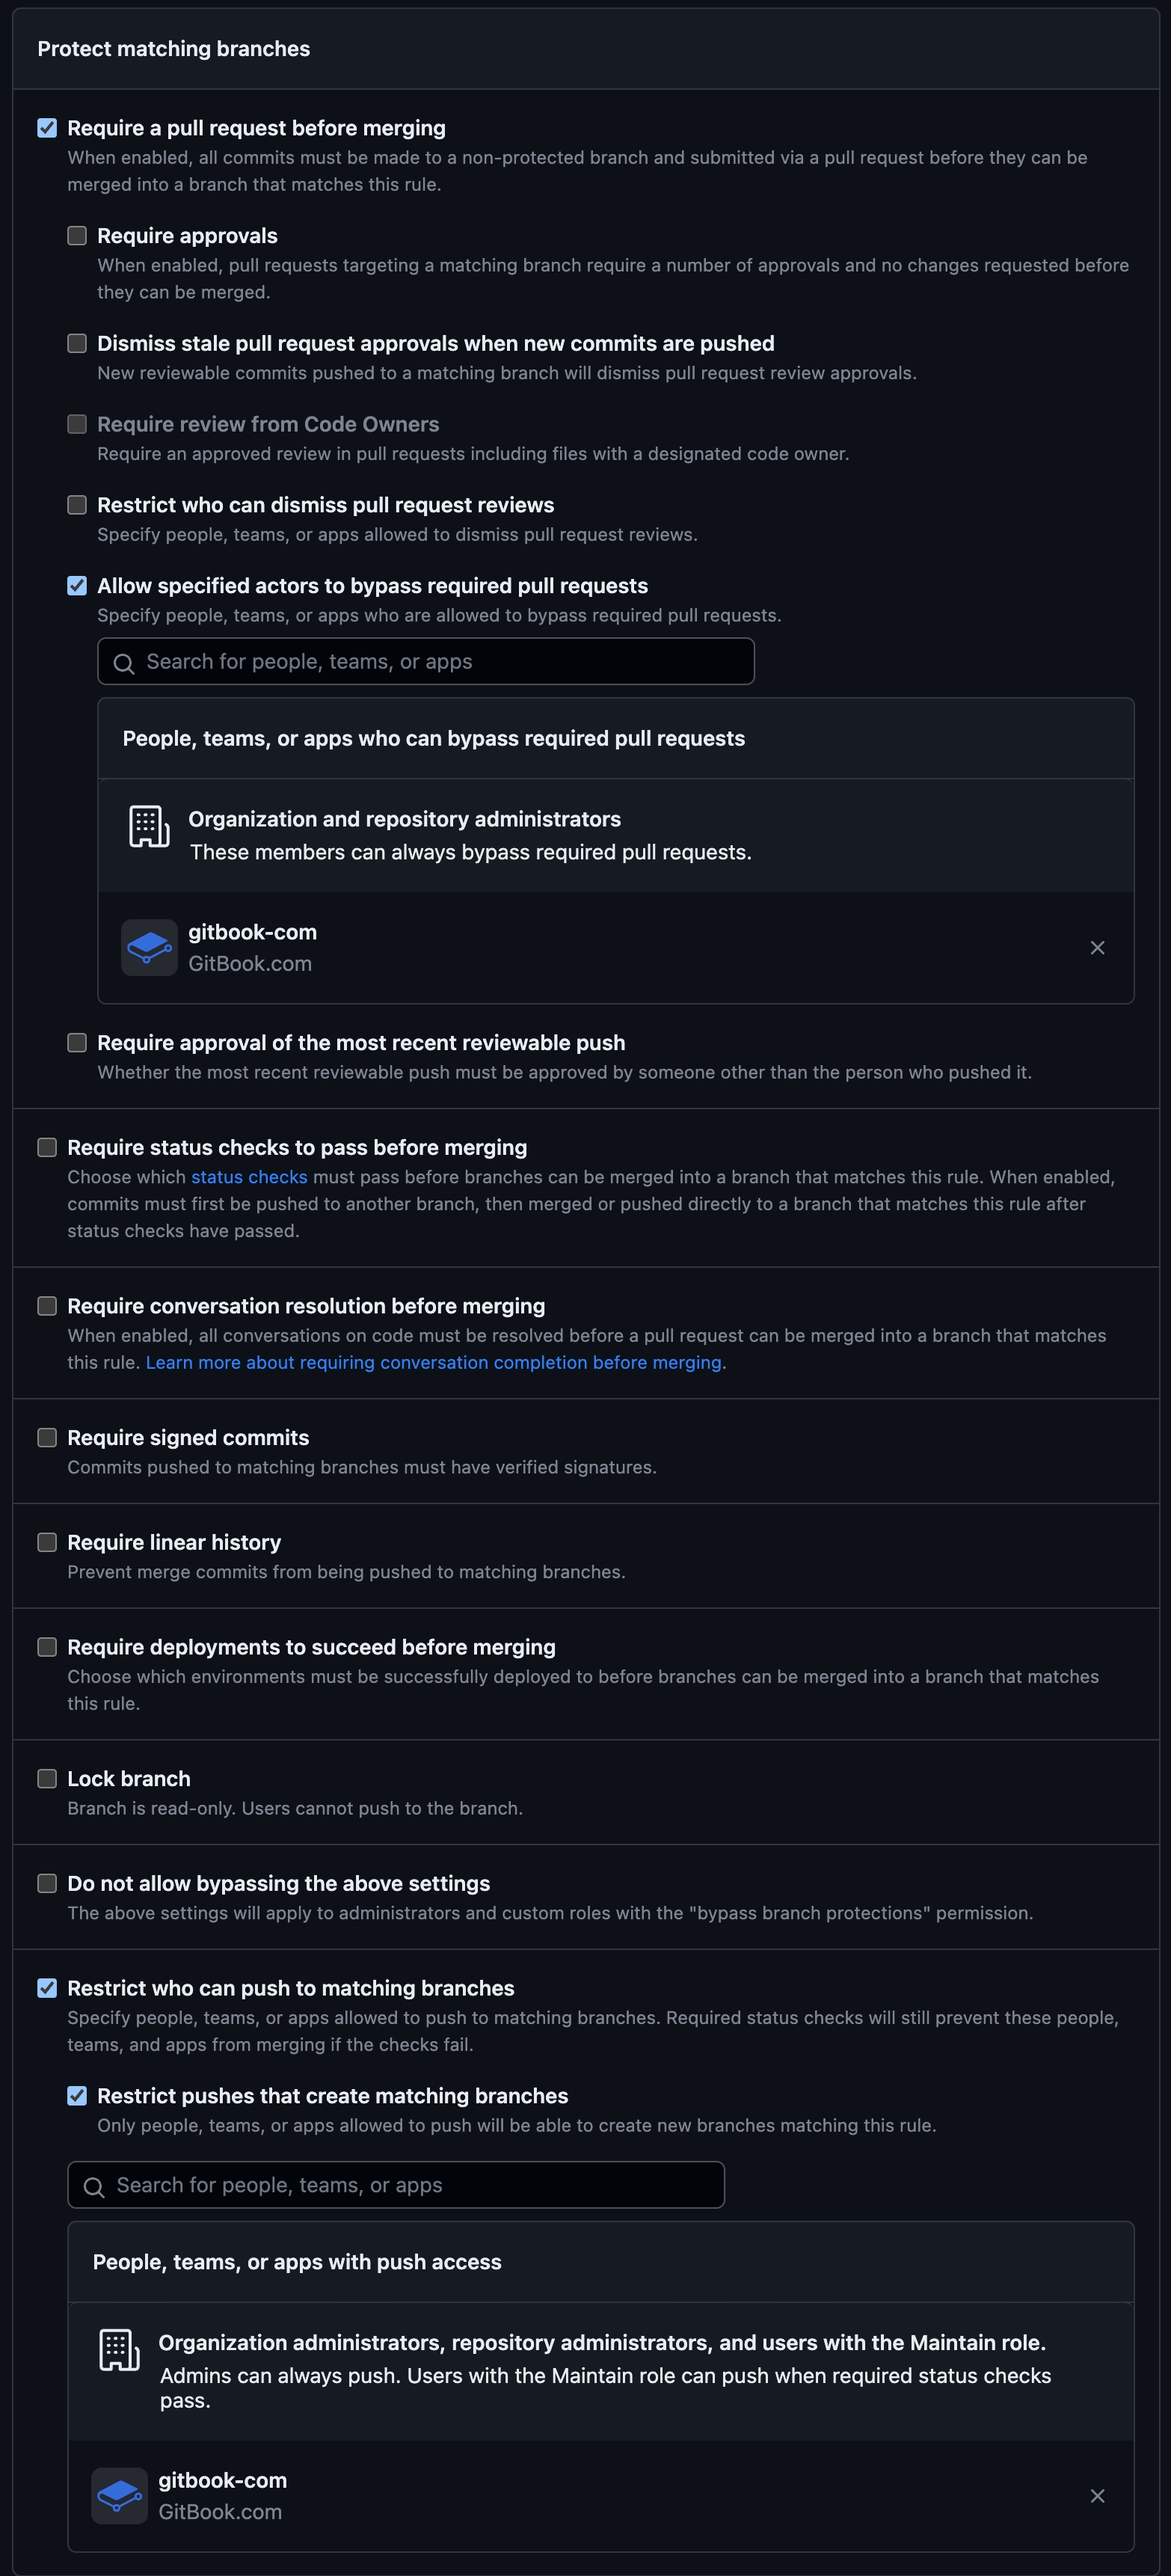Image resolution: width=1171 pixels, height=2576 pixels.
Task: Enable the Lock branch checkbox
Action: click(47, 1778)
